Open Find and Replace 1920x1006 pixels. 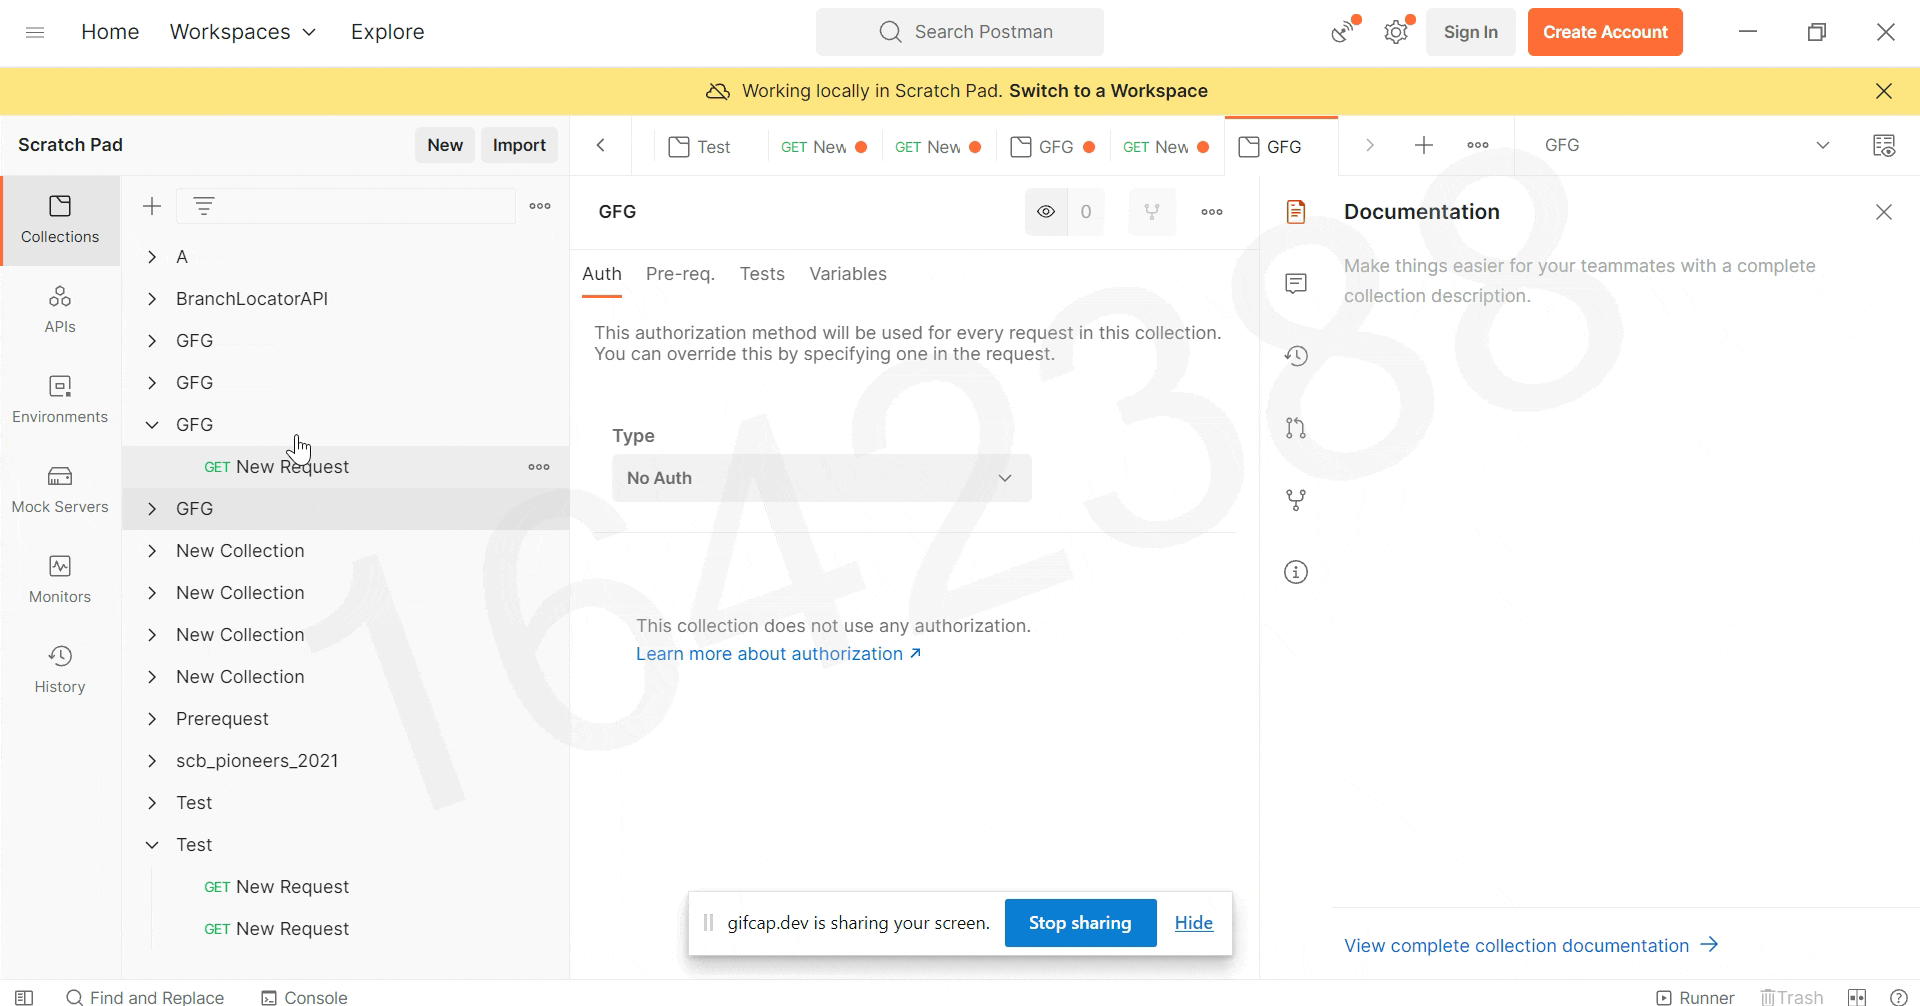[x=145, y=997]
